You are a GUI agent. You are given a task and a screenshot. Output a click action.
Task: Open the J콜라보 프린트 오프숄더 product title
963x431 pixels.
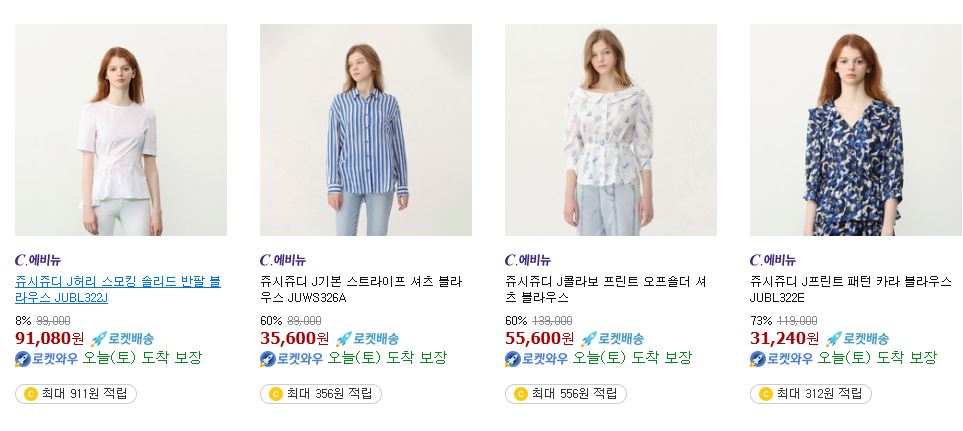coord(606,290)
